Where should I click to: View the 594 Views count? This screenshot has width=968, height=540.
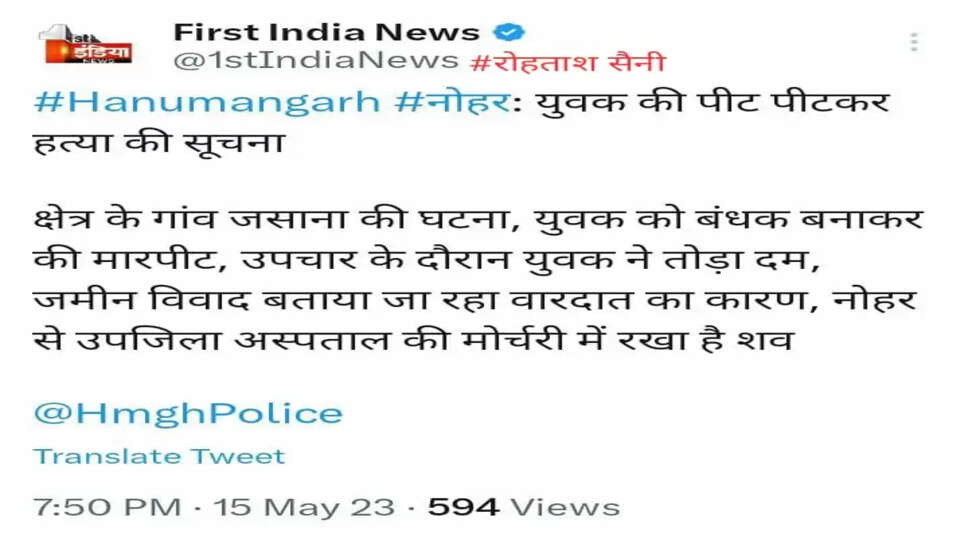click(x=524, y=507)
